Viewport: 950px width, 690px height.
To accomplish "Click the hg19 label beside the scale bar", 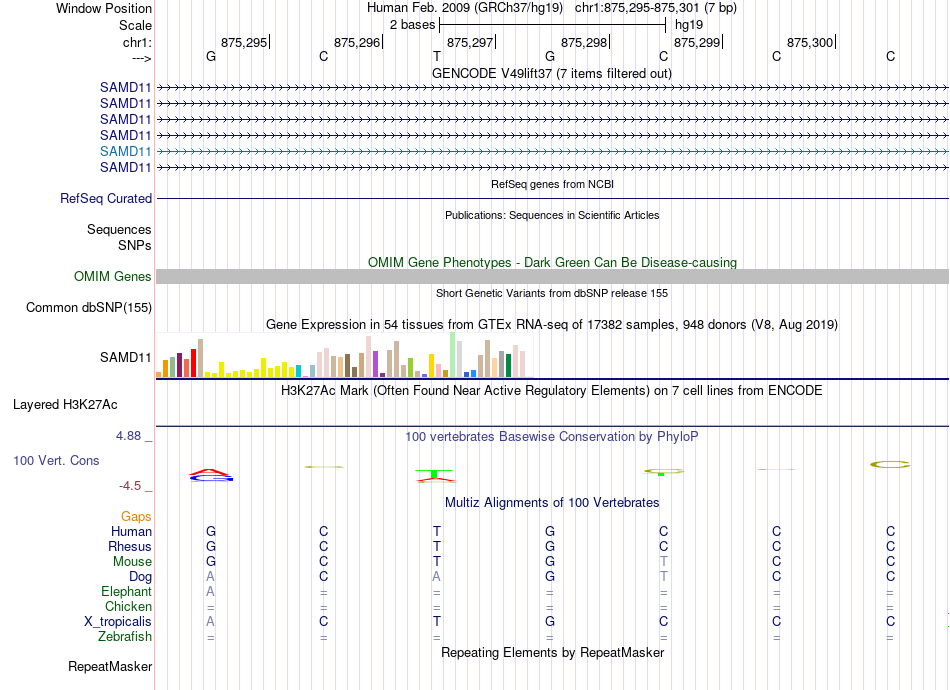I will [x=689, y=25].
